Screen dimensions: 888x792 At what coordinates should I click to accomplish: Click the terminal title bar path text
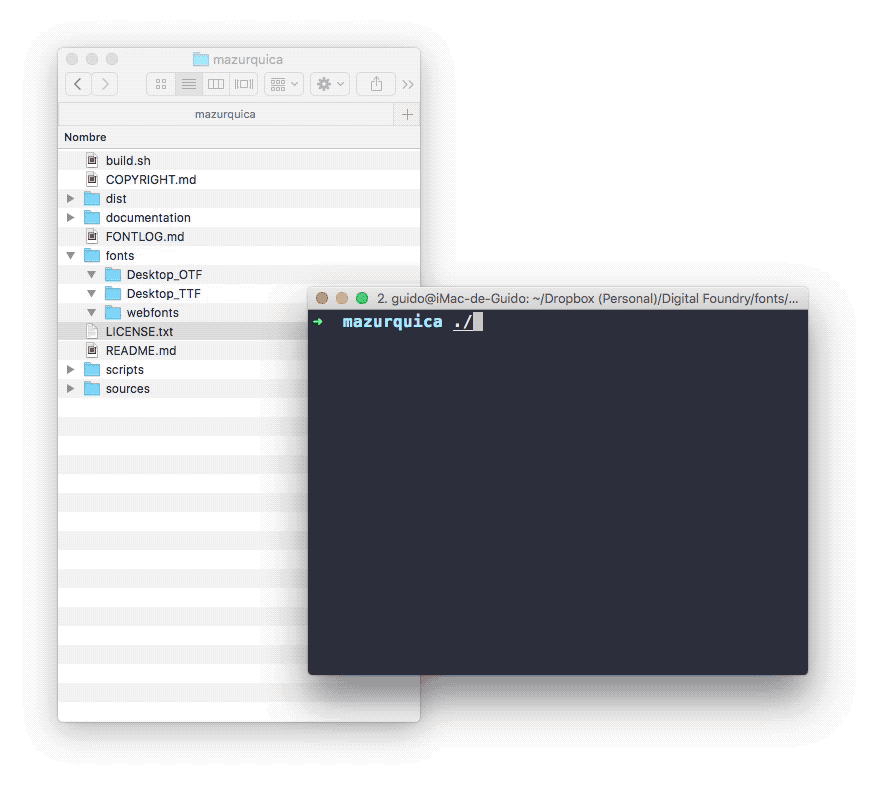[x=587, y=299]
